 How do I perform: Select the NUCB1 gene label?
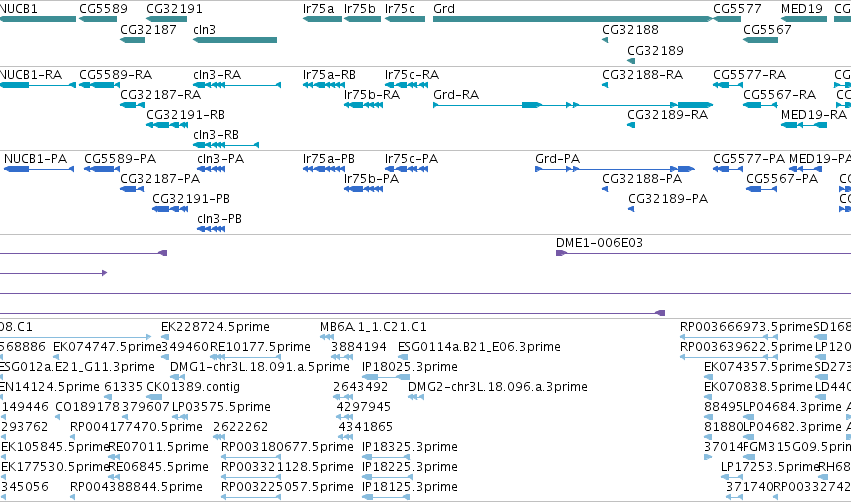pos(18,9)
